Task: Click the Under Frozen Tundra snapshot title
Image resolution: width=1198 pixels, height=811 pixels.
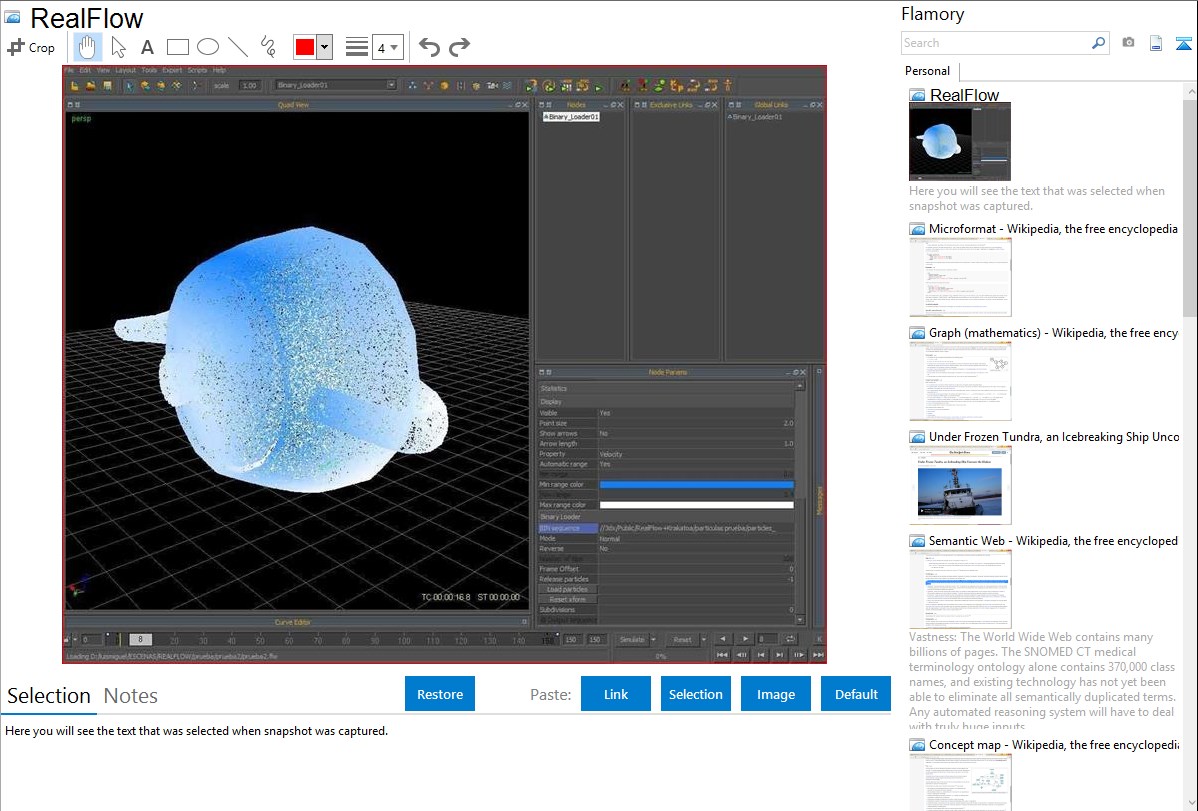Action: click(1054, 437)
